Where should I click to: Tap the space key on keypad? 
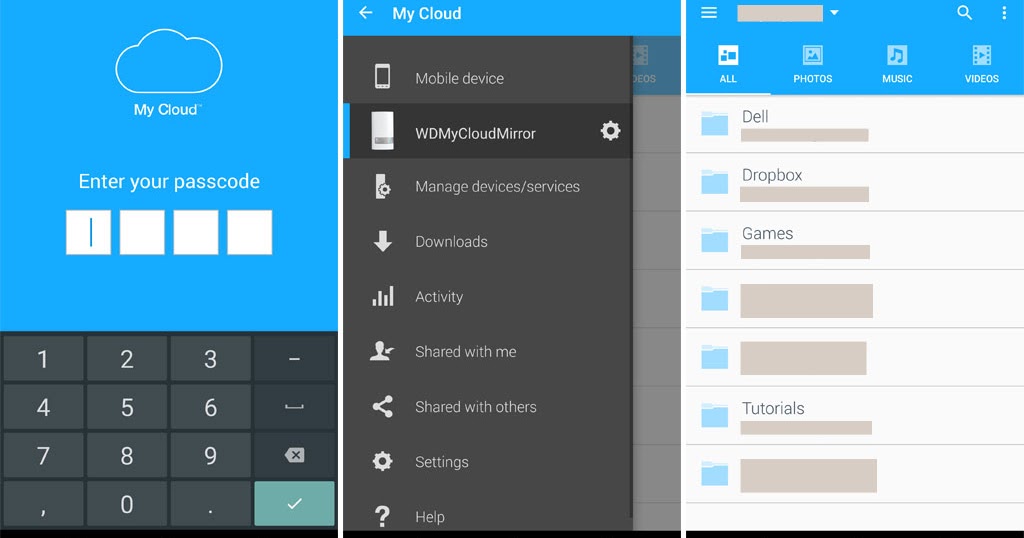click(x=295, y=407)
